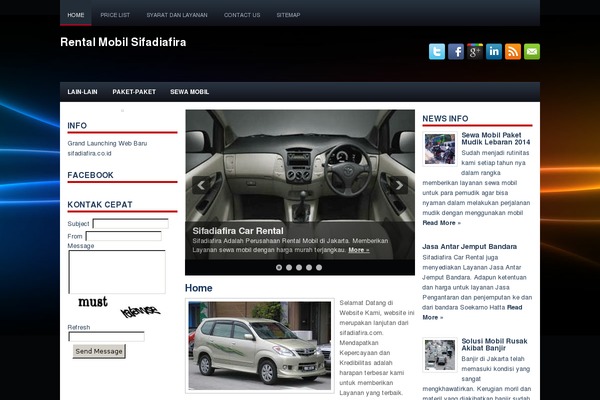Open the PRICE LIST menu item
Screen dimensions: 600x400
[115, 15]
